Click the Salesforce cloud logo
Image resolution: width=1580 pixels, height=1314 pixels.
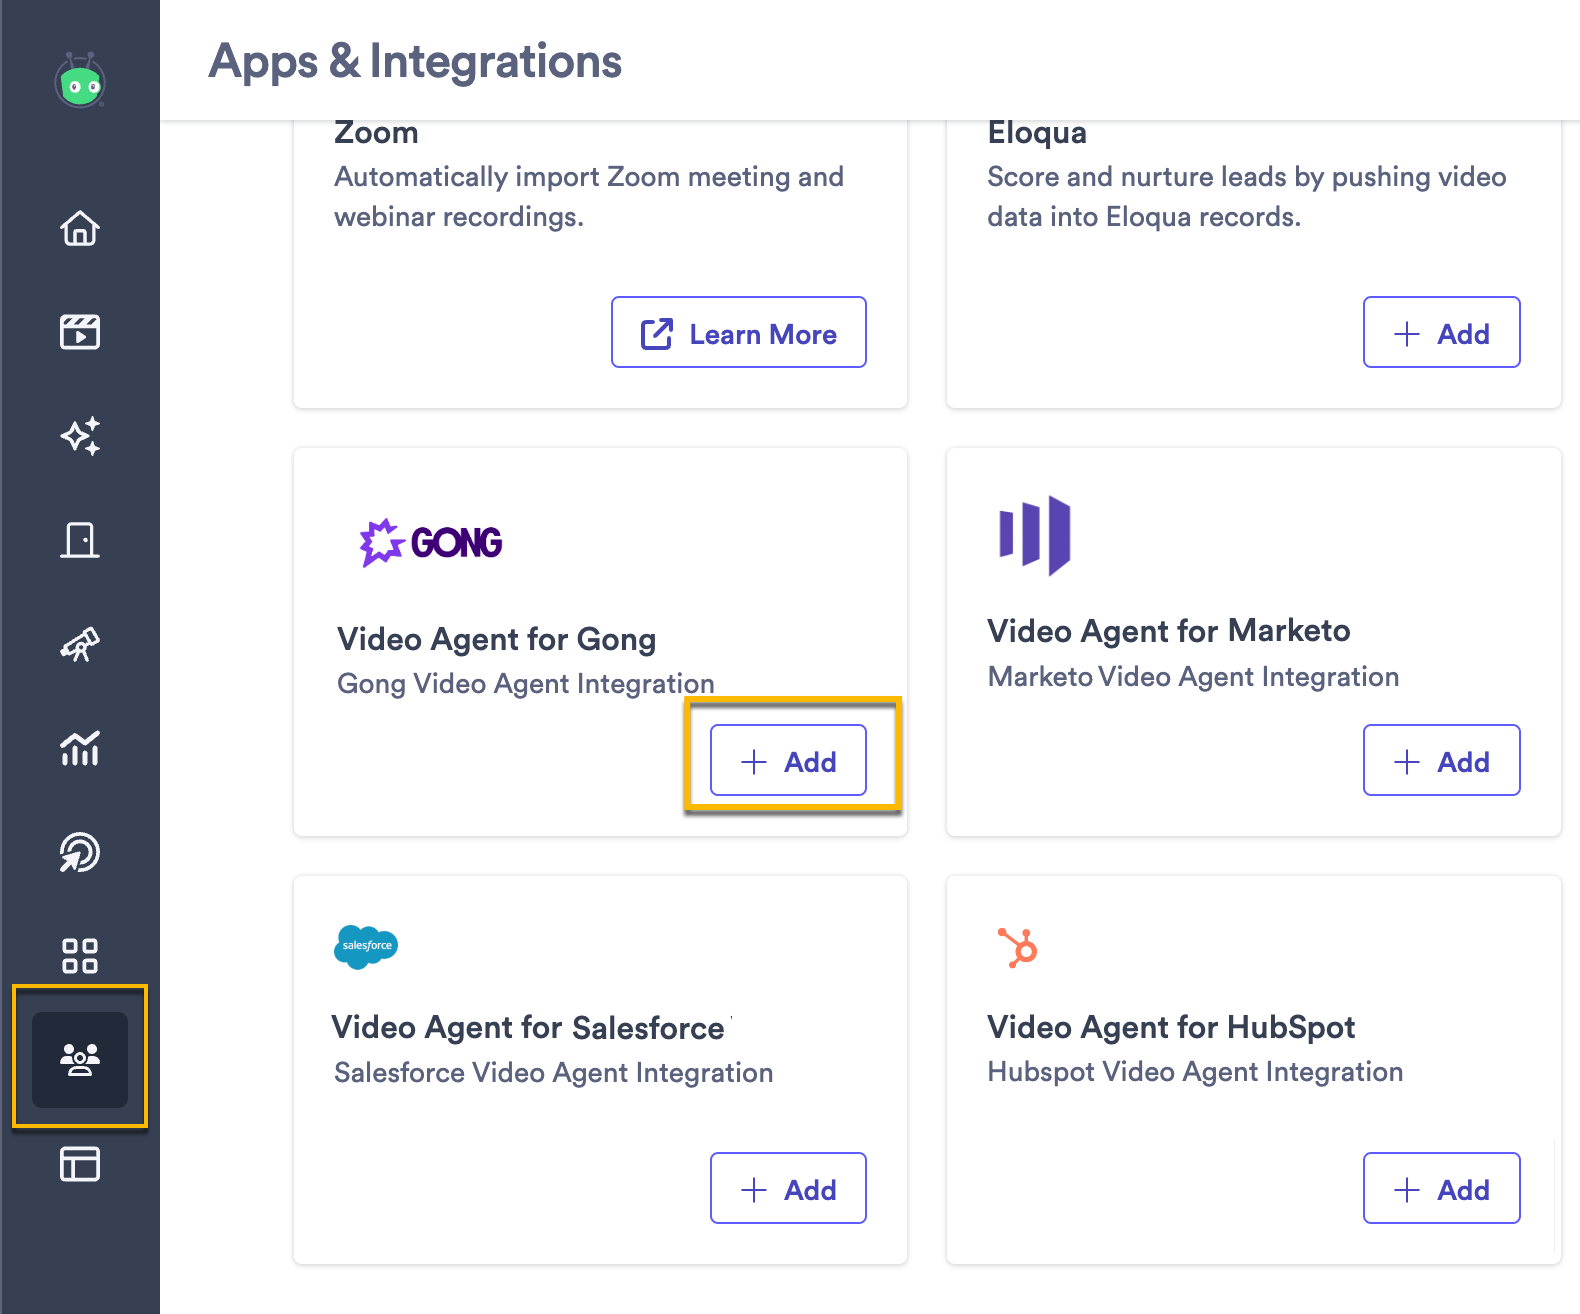[x=366, y=946]
